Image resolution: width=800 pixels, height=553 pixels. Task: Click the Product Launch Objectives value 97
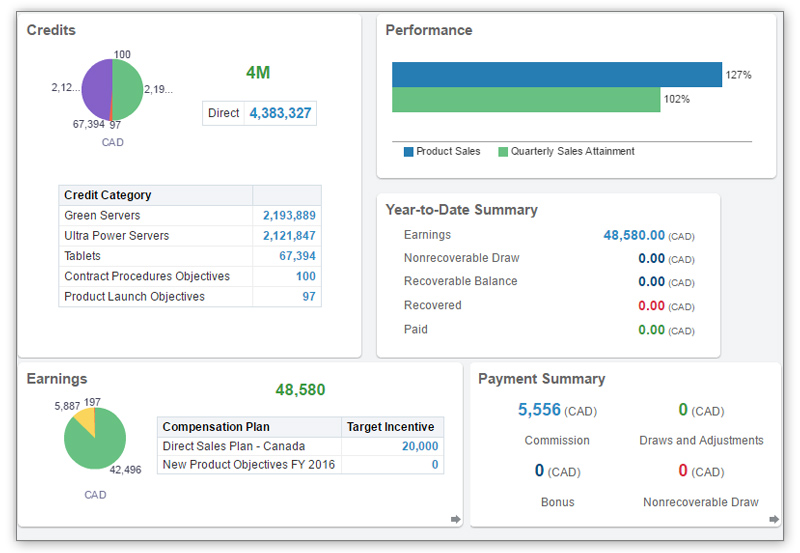point(308,297)
